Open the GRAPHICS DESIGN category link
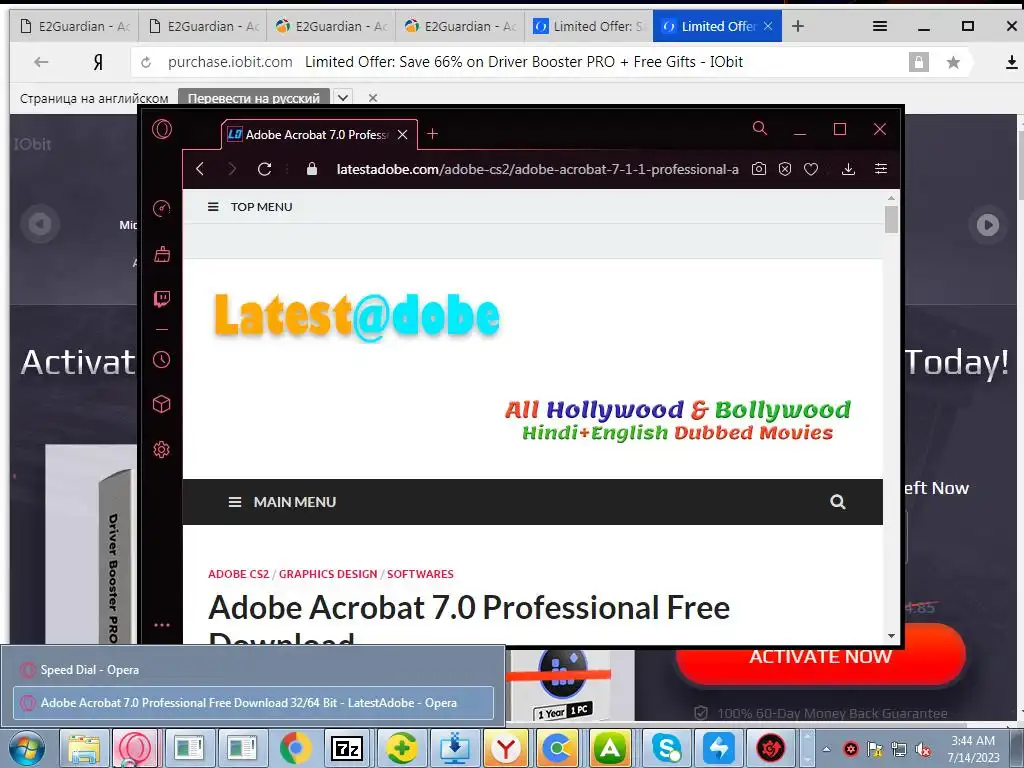 (328, 574)
